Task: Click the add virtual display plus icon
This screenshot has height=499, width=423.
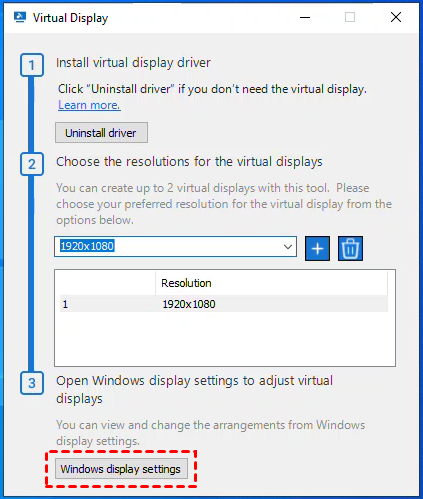Action: tap(317, 249)
